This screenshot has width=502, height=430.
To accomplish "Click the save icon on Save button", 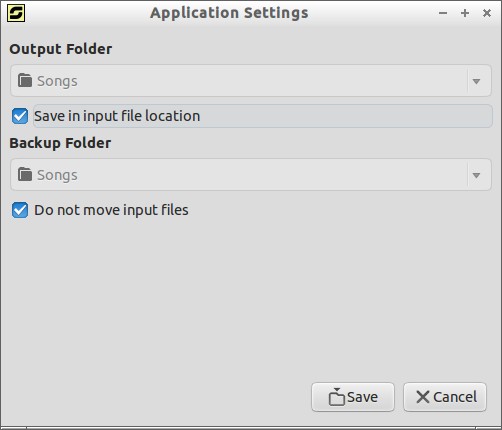I will point(336,397).
